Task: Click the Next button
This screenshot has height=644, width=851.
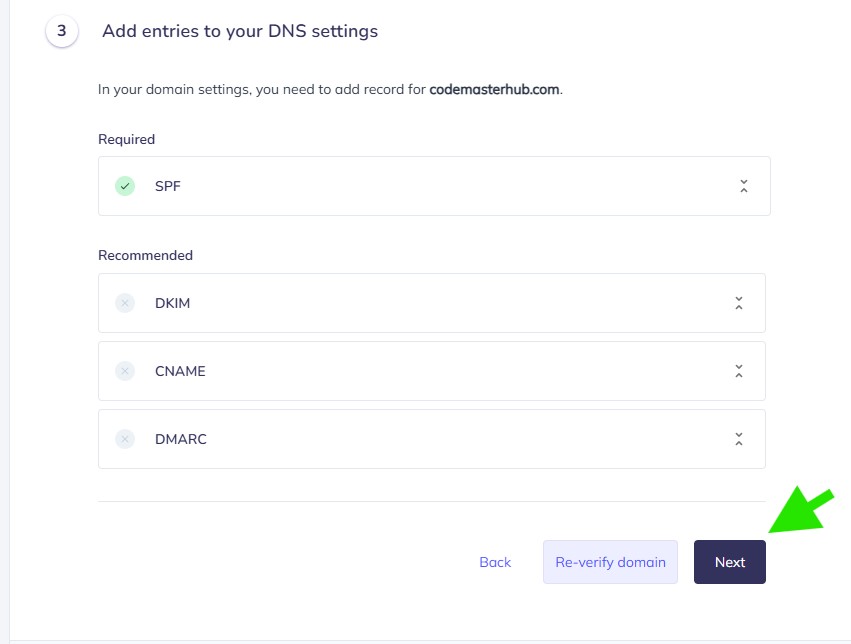Action: coord(730,562)
